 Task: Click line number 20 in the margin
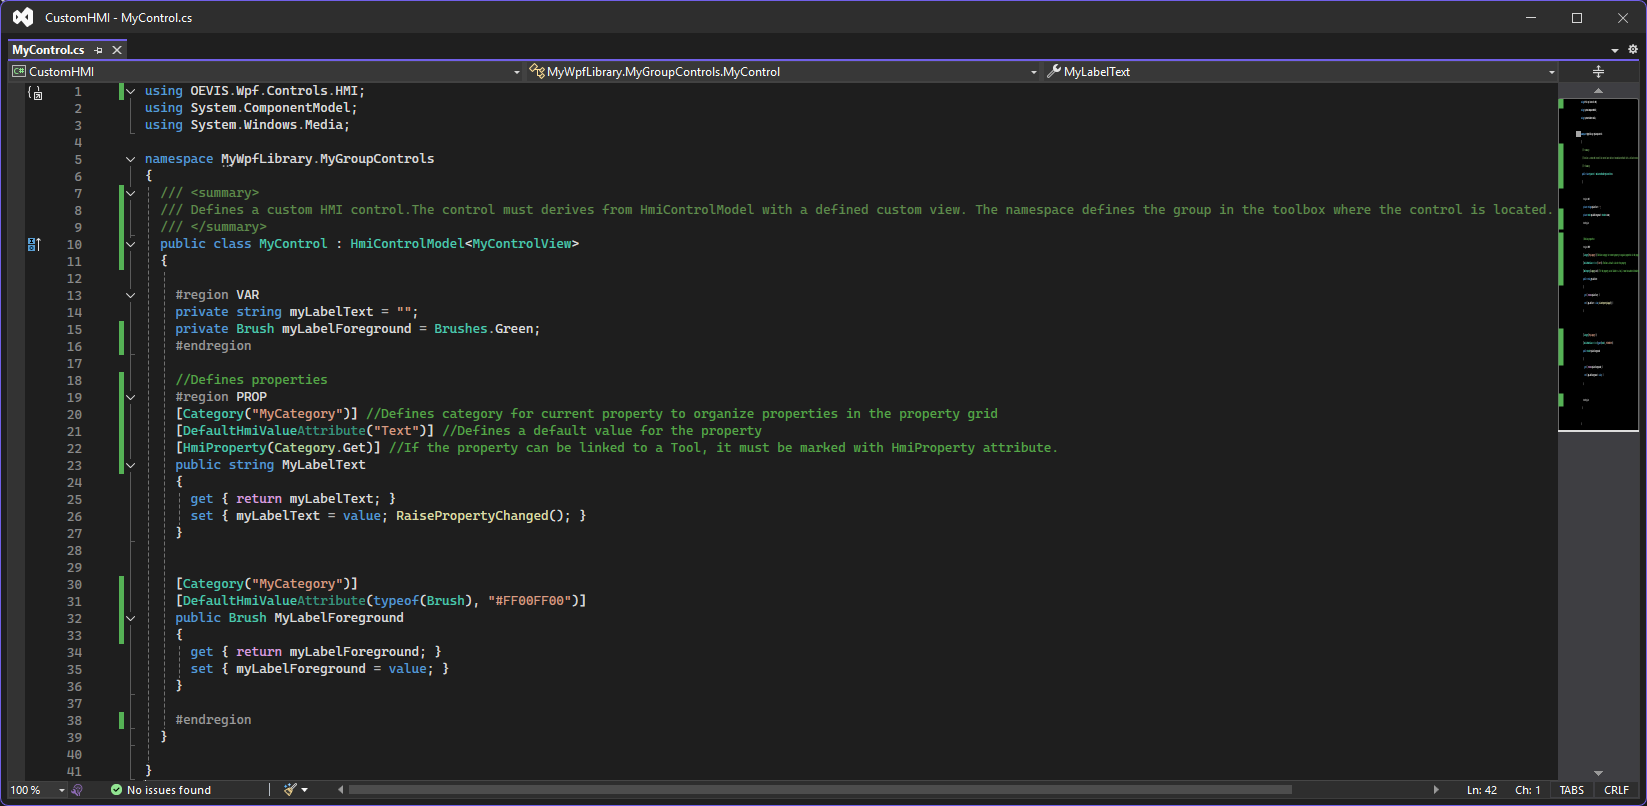(75, 414)
